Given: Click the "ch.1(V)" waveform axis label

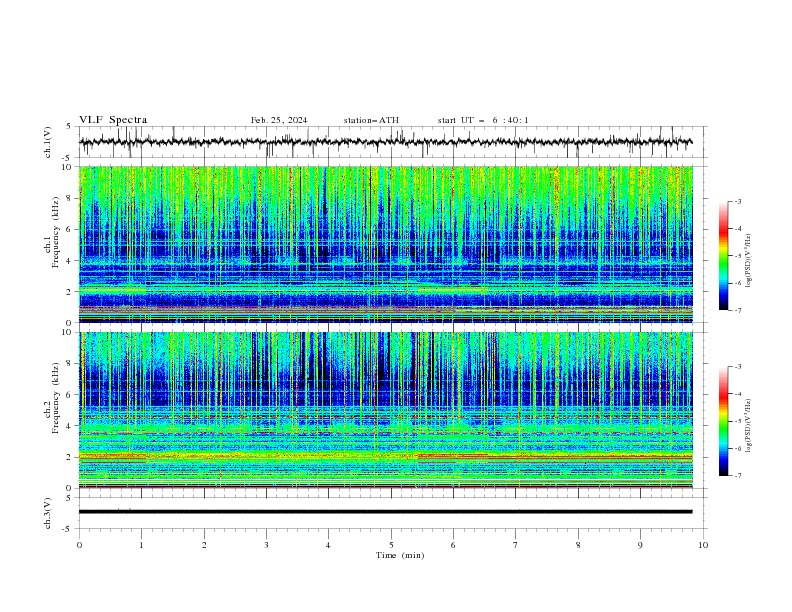Looking at the screenshot, I should click(x=48, y=142).
